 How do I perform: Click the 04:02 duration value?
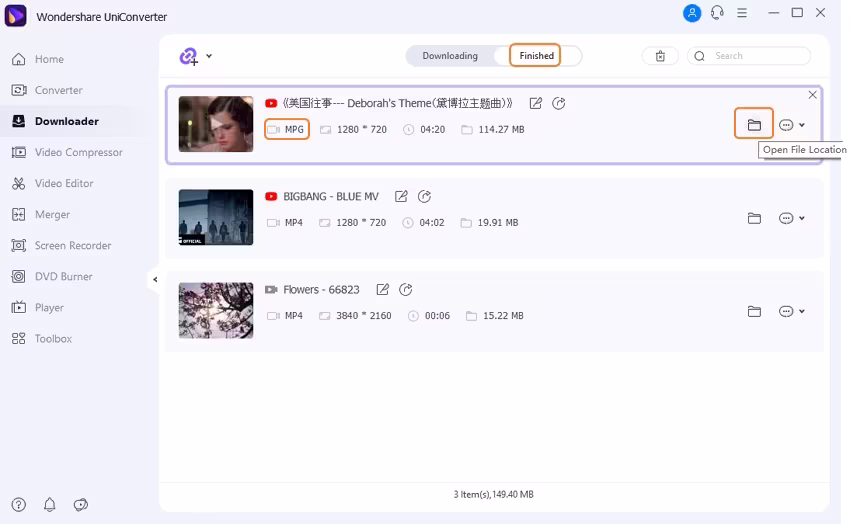tap(432, 223)
